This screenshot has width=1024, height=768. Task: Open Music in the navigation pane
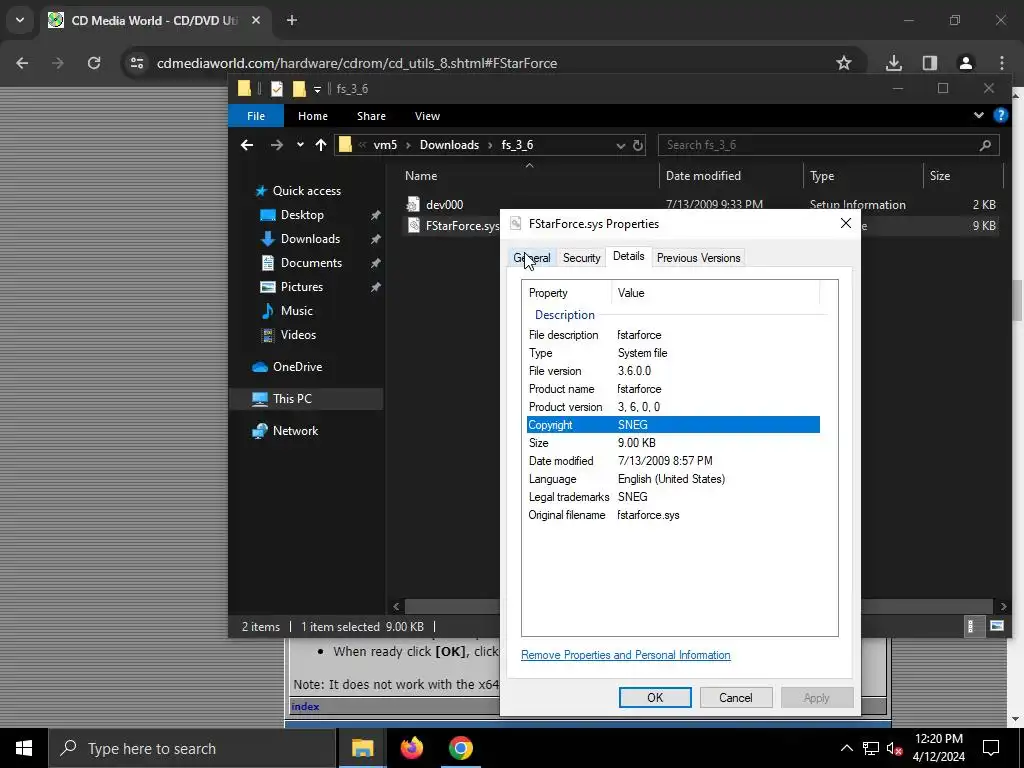[296, 311]
